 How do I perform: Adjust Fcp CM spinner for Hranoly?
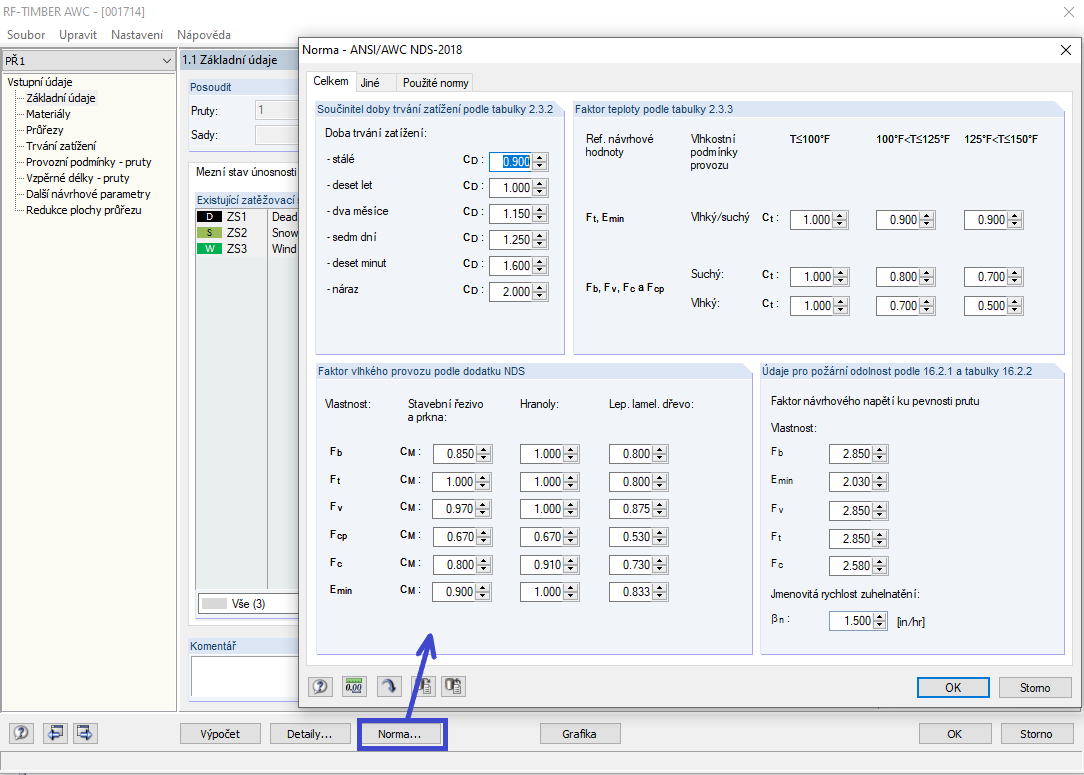tap(571, 536)
